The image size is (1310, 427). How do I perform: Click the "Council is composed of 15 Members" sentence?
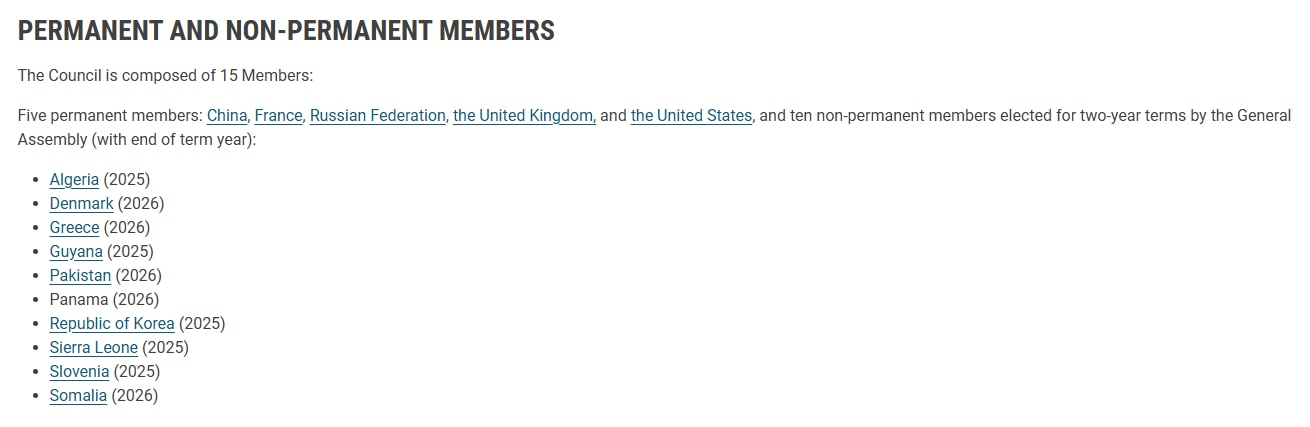point(165,75)
